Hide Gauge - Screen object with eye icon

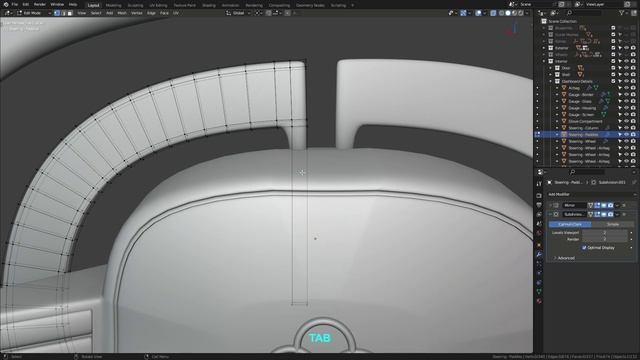click(627, 115)
